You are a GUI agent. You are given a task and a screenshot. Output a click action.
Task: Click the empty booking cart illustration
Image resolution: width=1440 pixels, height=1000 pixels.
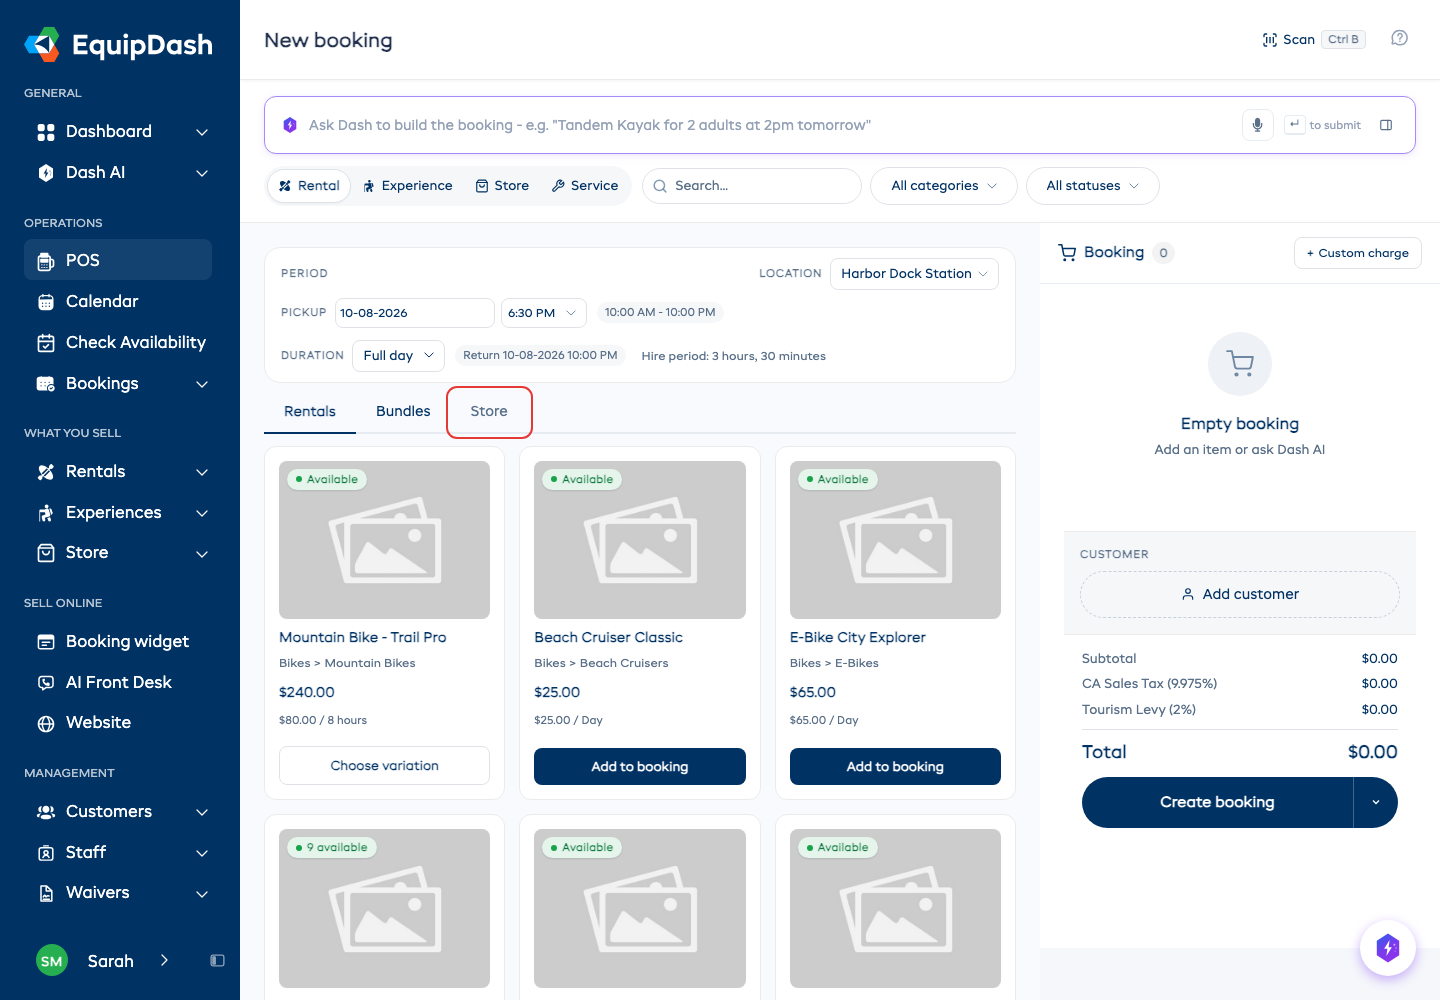1240,364
